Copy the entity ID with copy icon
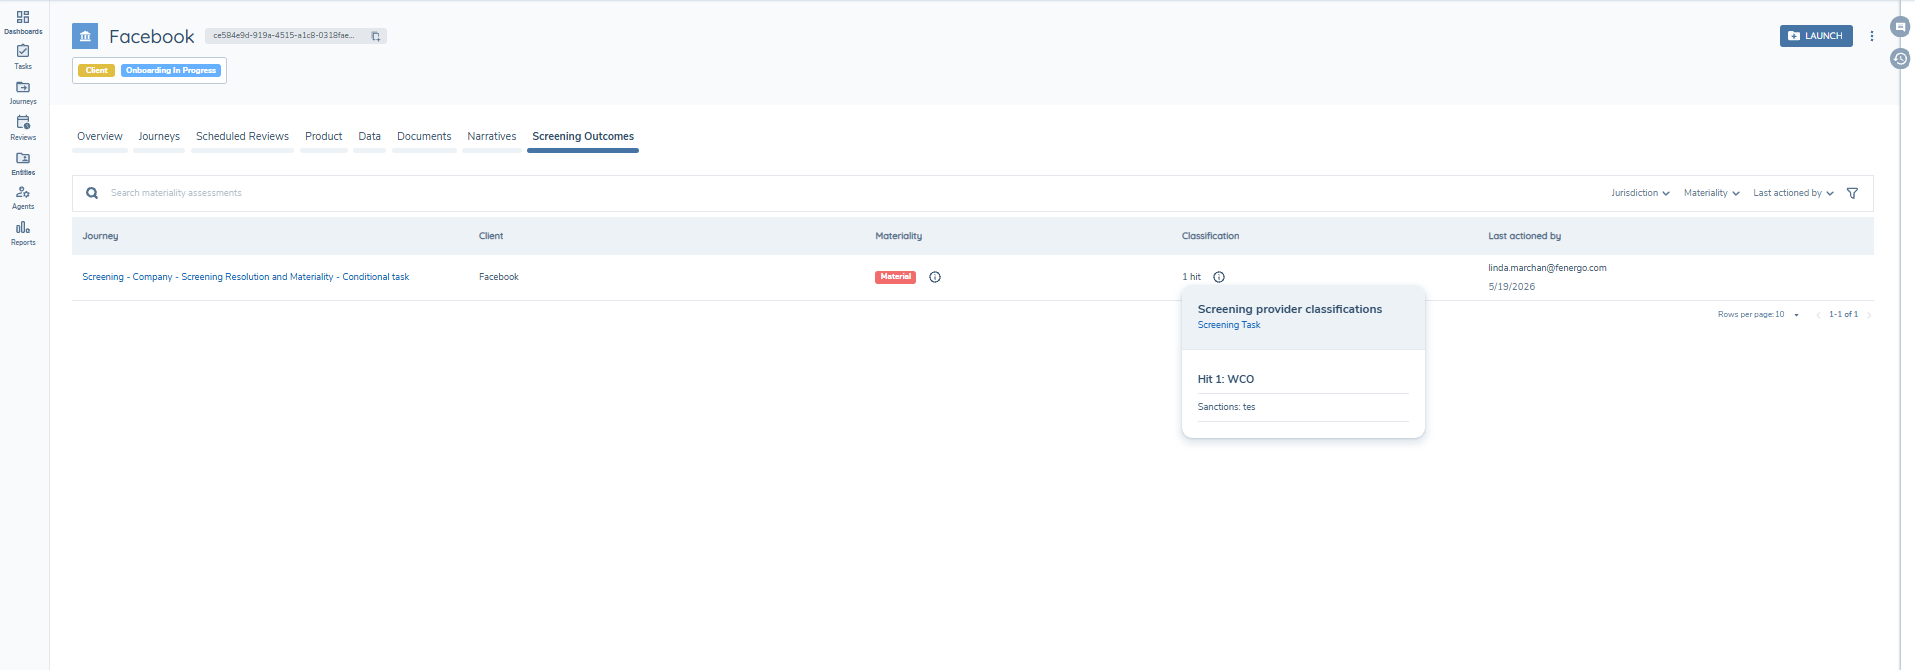The width and height of the screenshot is (1915, 670). pos(376,36)
